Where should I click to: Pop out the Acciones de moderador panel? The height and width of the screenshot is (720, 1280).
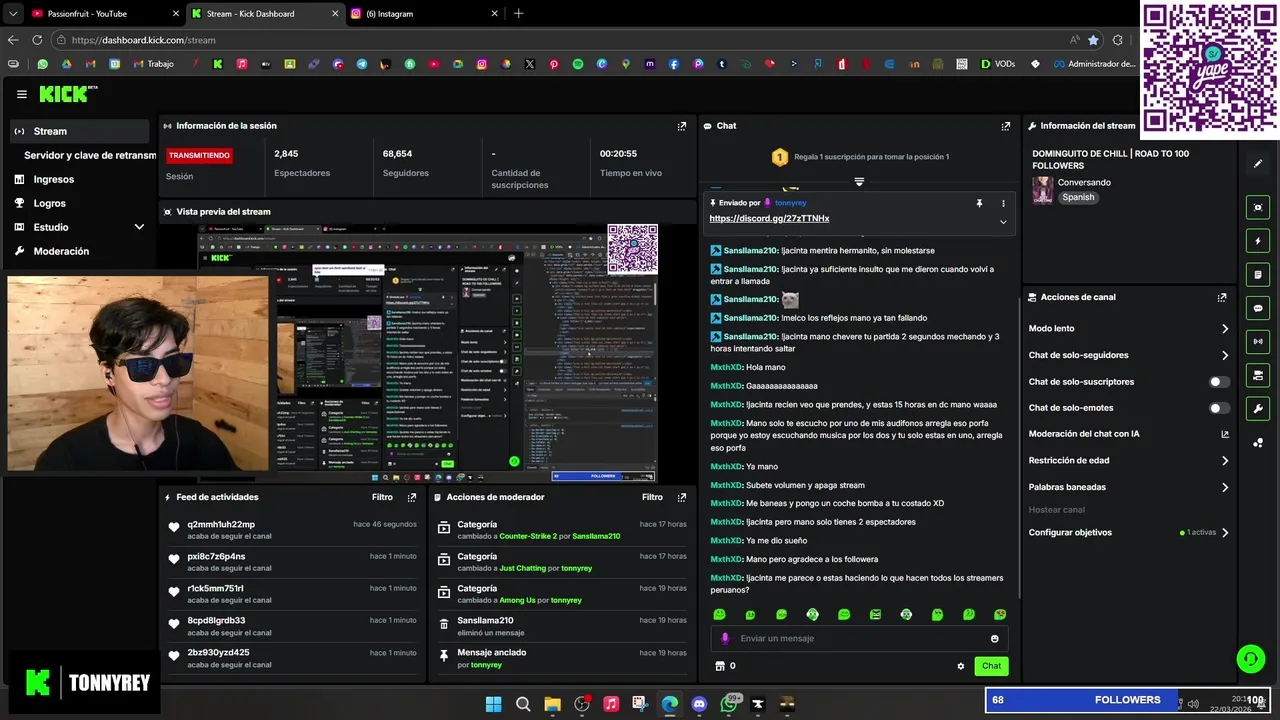(x=682, y=497)
